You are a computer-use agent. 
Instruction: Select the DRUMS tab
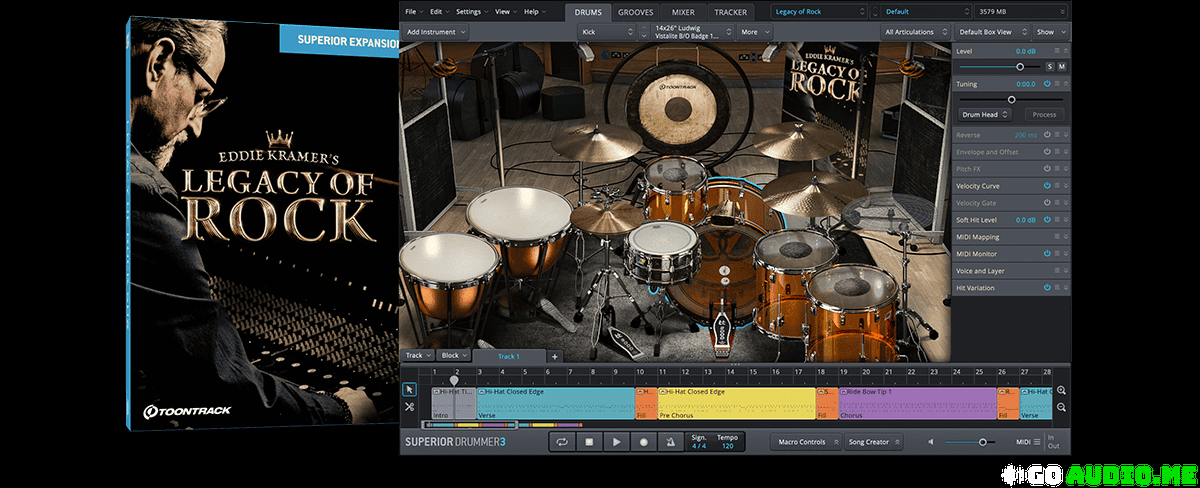coord(588,12)
